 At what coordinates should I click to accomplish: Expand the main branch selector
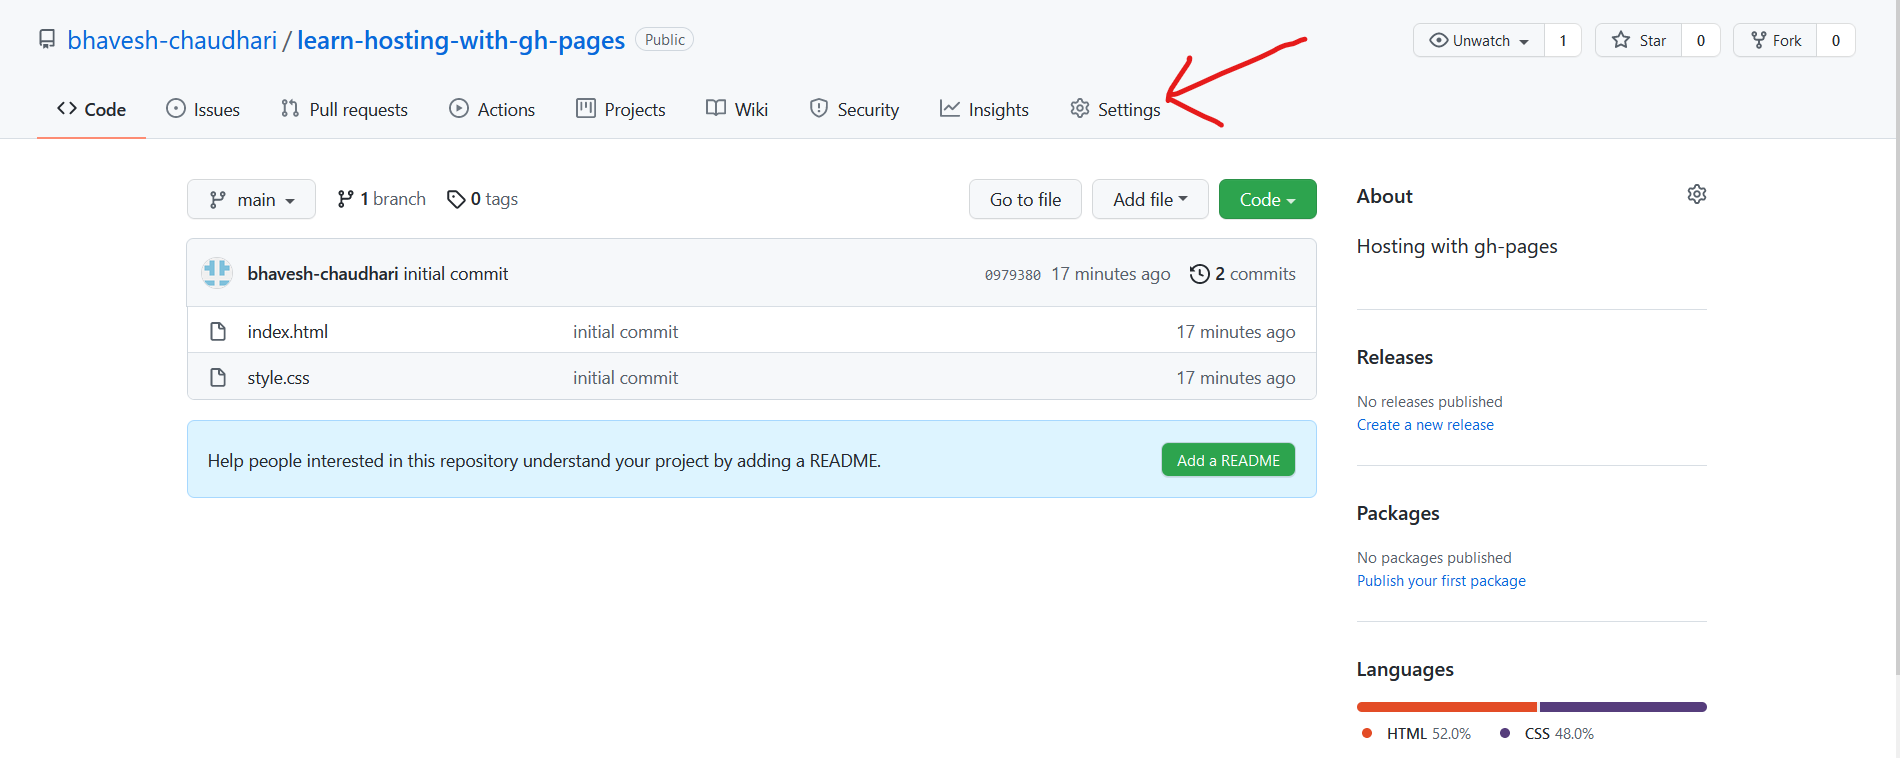[x=251, y=199]
